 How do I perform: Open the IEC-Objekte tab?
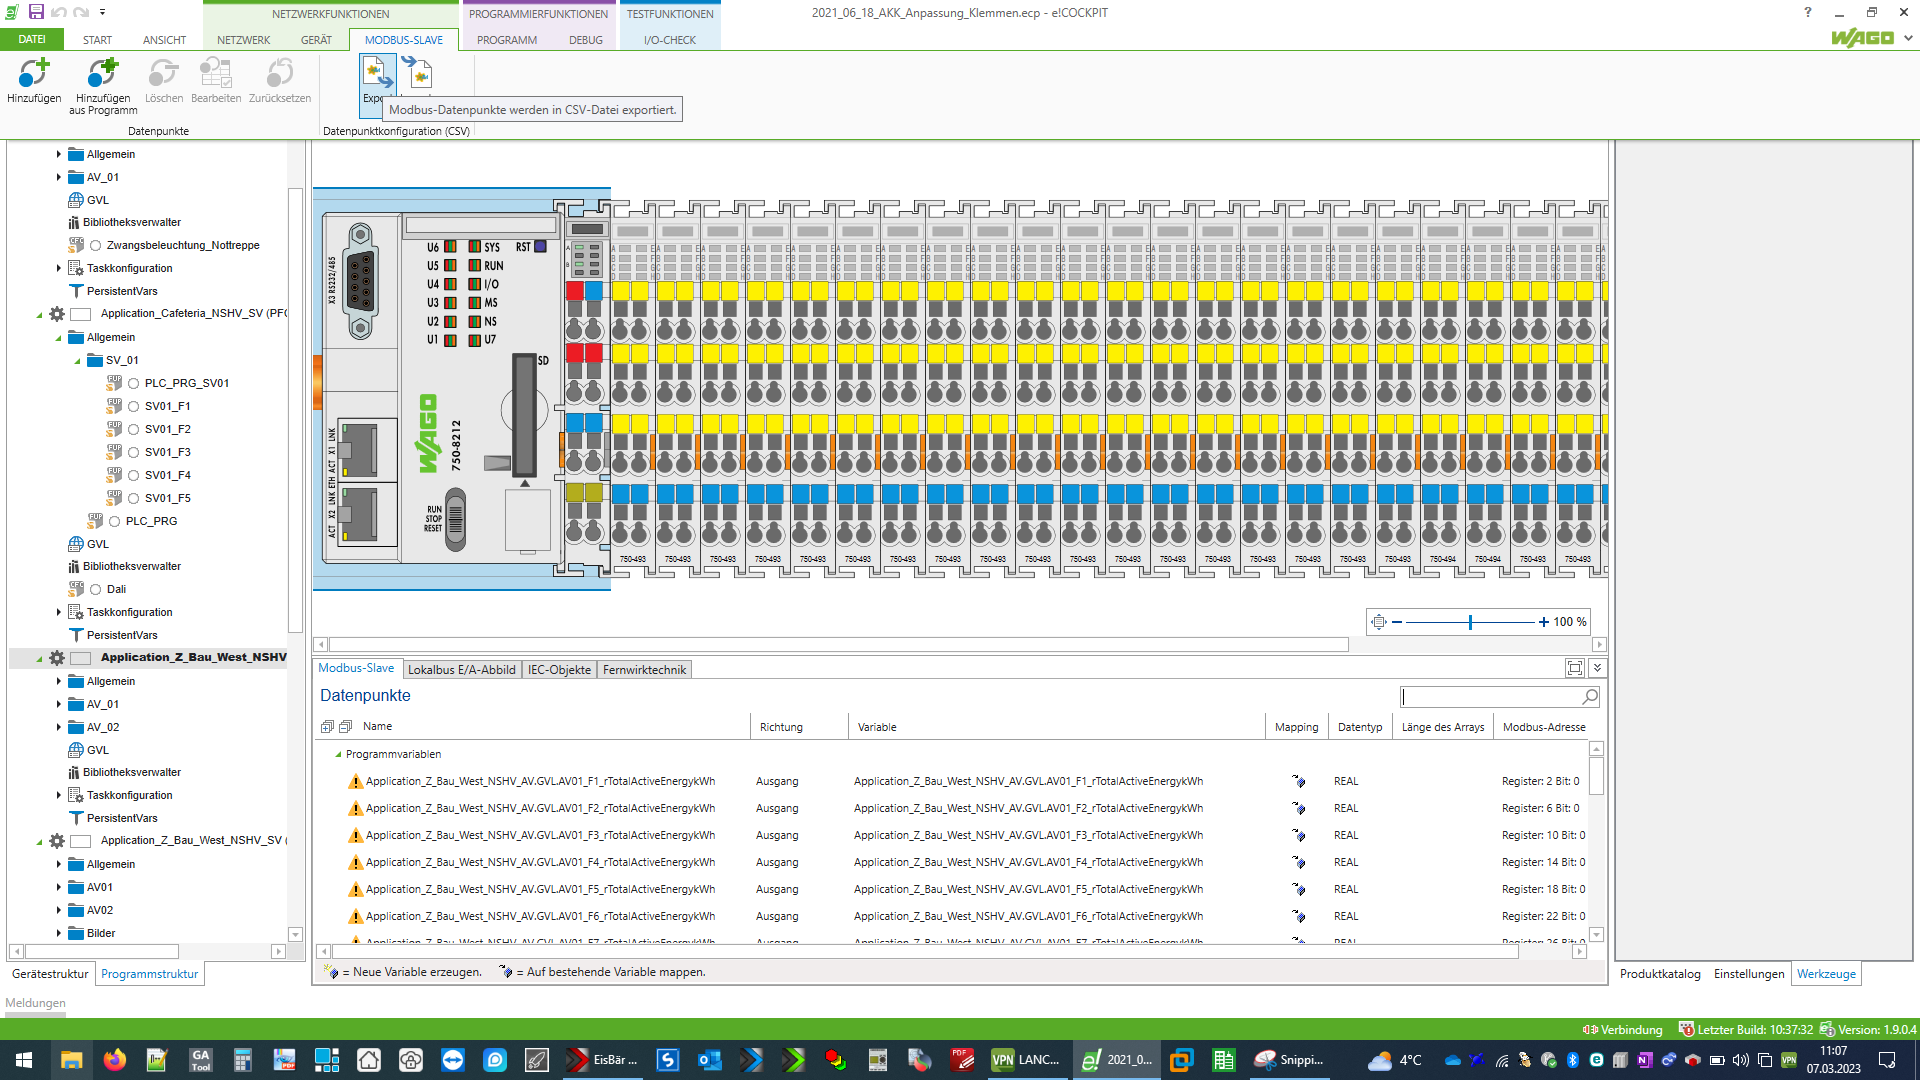(559, 670)
